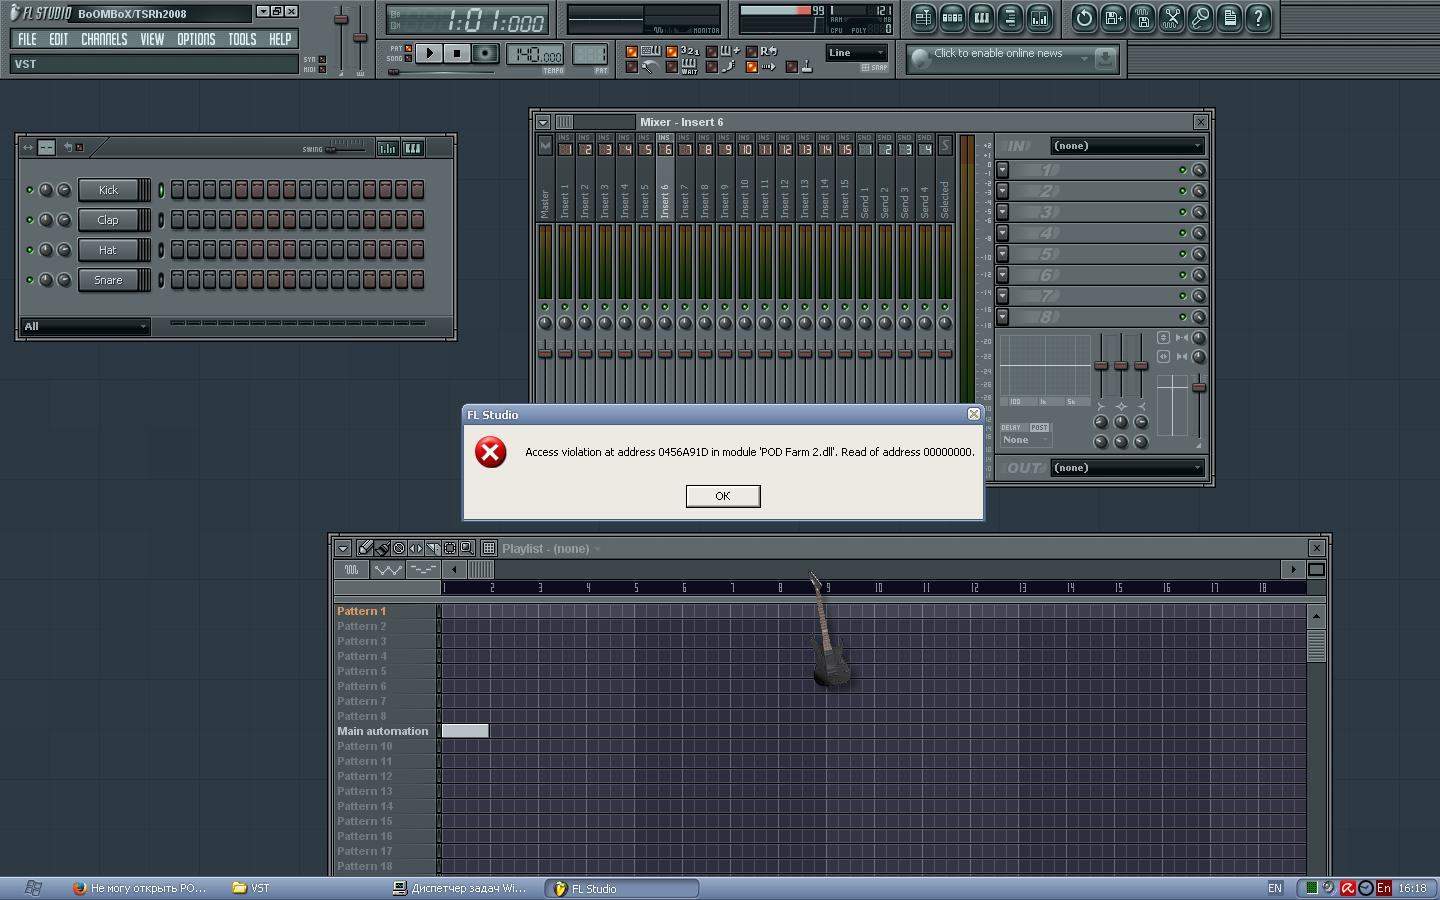Click the help question mark icon
This screenshot has height=900, width=1440.
pos(1258,17)
